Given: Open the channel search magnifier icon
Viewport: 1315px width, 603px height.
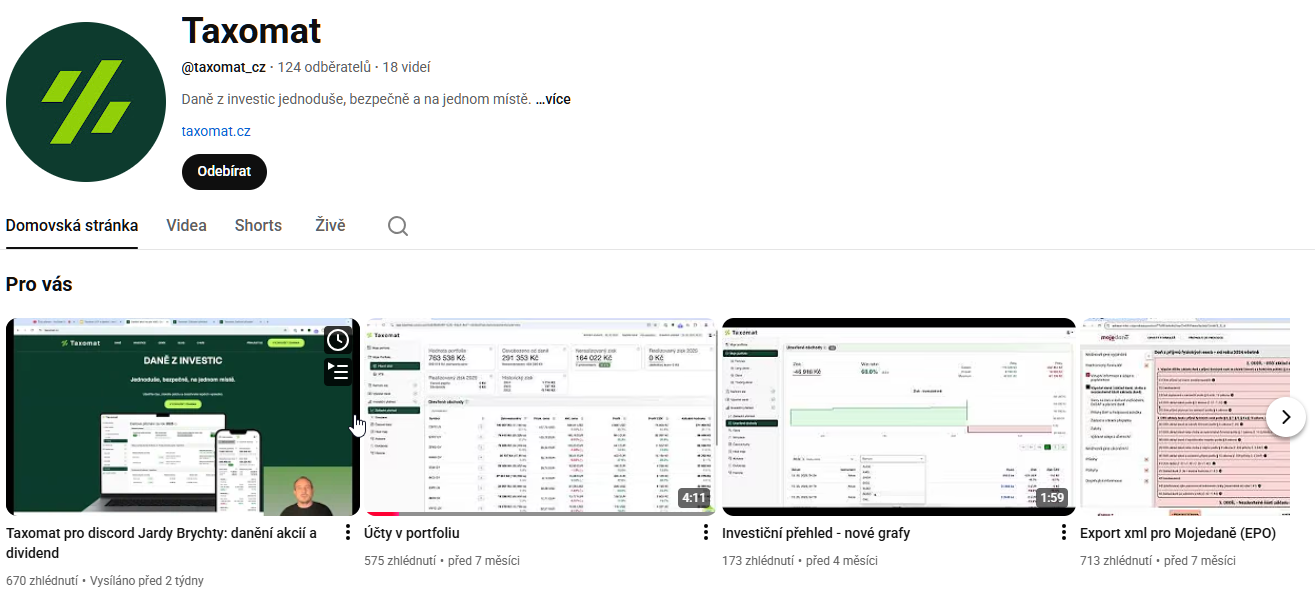Looking at the screenshot, I should [x=398, y=226].
